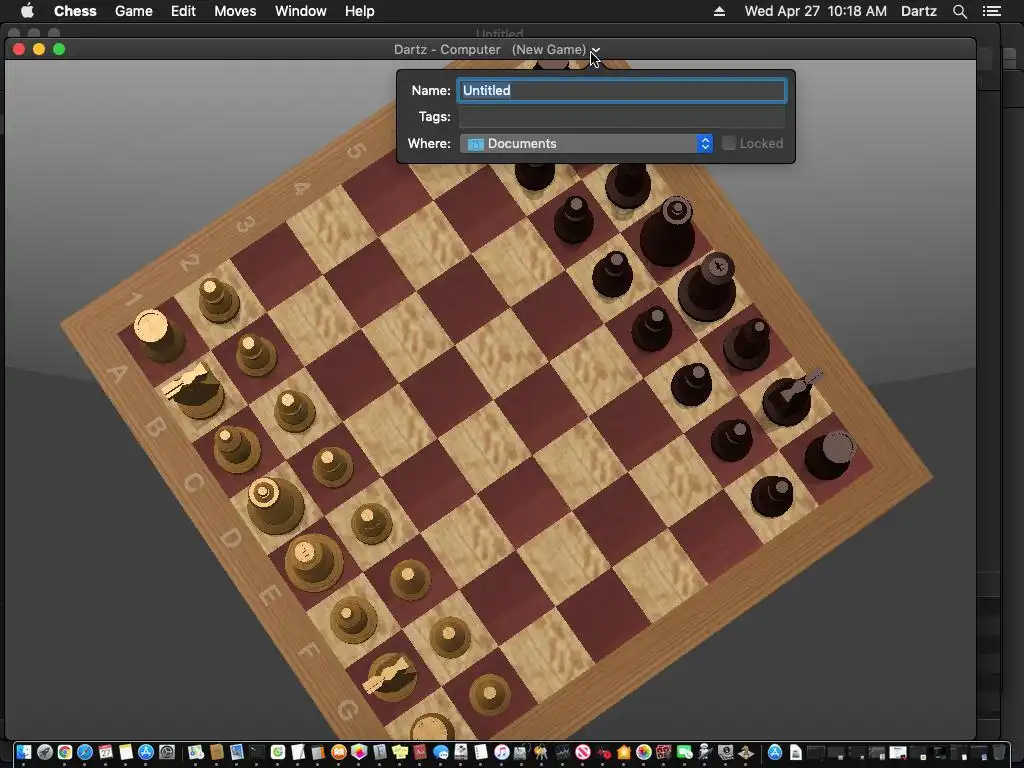The image size is (1024, 768).
Task: Select the white pawn on H2
Action: (489, 694)
